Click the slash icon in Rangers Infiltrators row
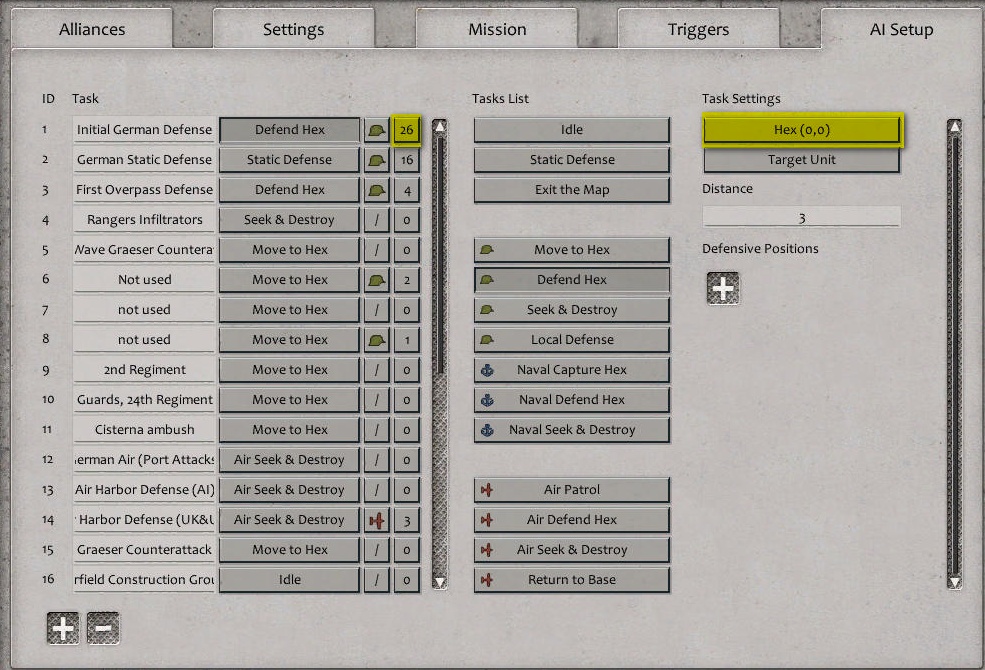The image size is (985, 670). 376,220
